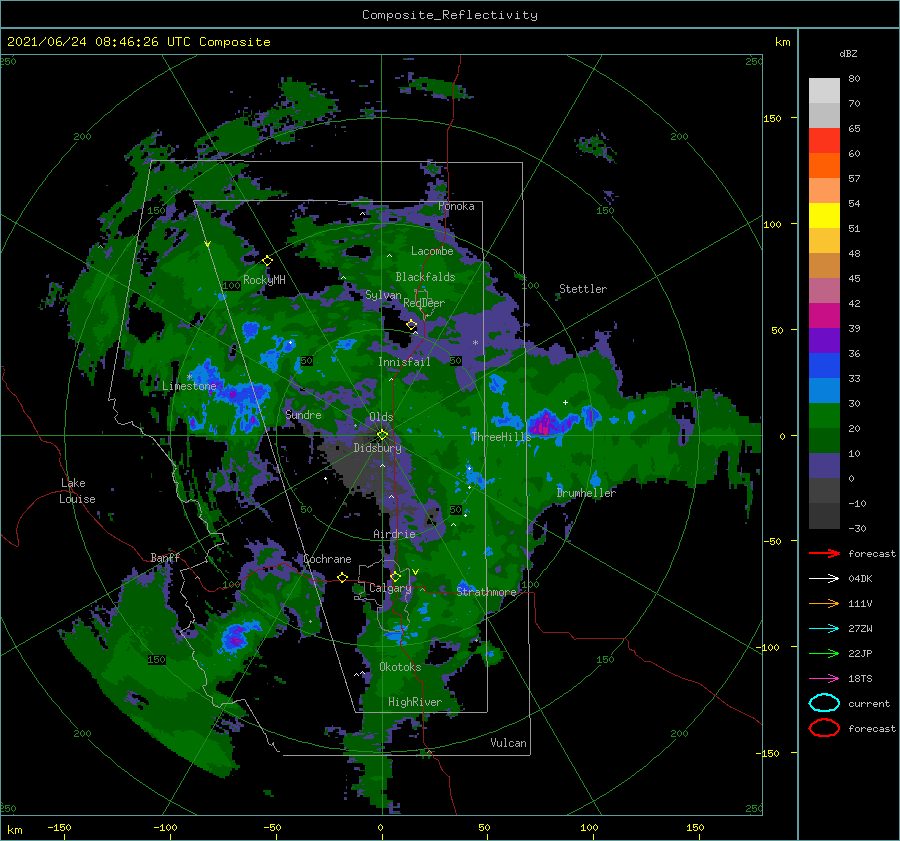Select the yellow diamond marker below Cochrane

[x=343, y=577]
